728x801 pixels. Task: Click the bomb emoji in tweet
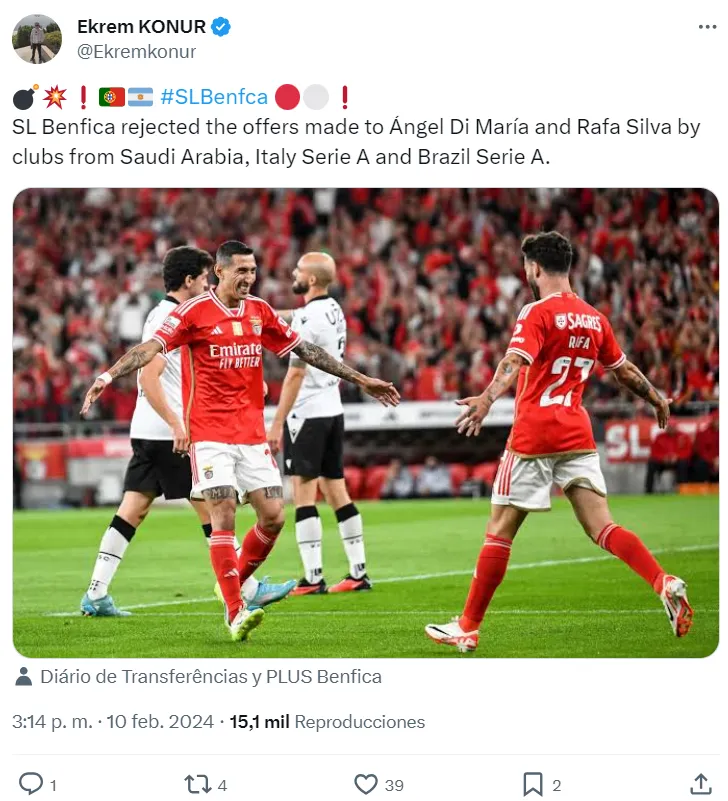(x=25, y=97)
